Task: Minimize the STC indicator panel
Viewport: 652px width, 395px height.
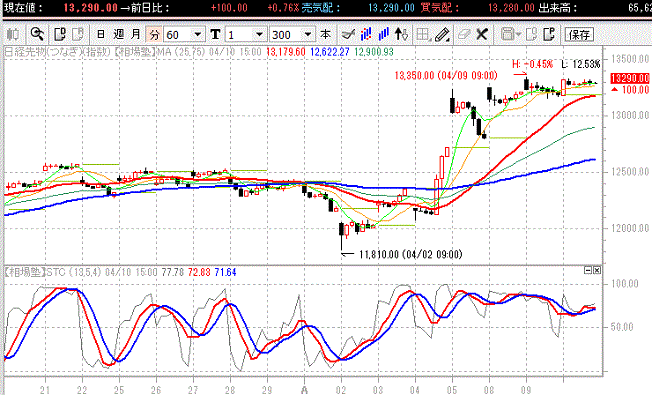Action: [588, 270]
